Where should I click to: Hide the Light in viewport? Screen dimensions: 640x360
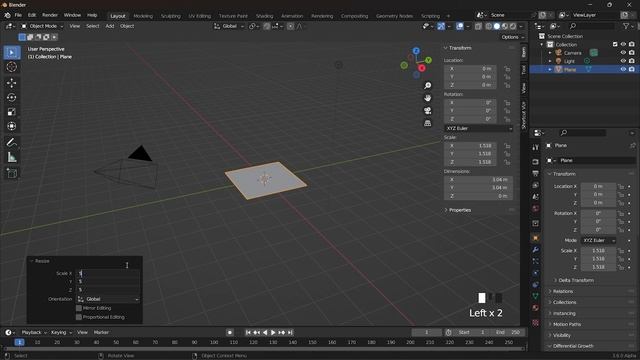pyautogui.click(x=623, y=61)
